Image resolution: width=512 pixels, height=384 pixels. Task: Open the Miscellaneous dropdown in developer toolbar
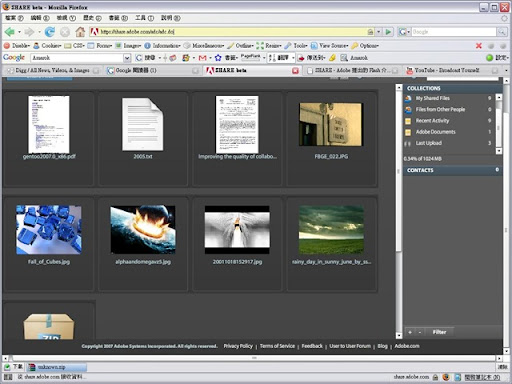(x=204, y=46)
